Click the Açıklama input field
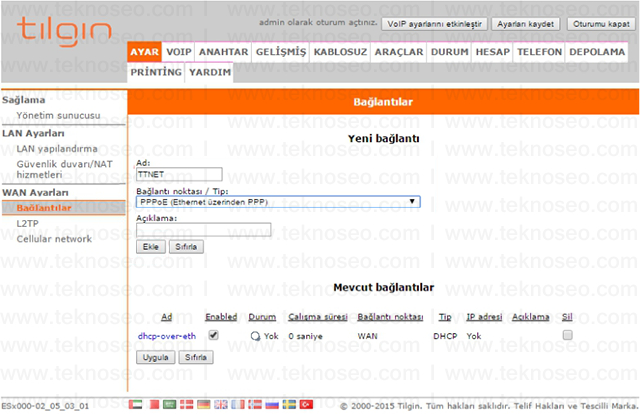The width and height of the screenshot is (640, 414). pos(204,229)
